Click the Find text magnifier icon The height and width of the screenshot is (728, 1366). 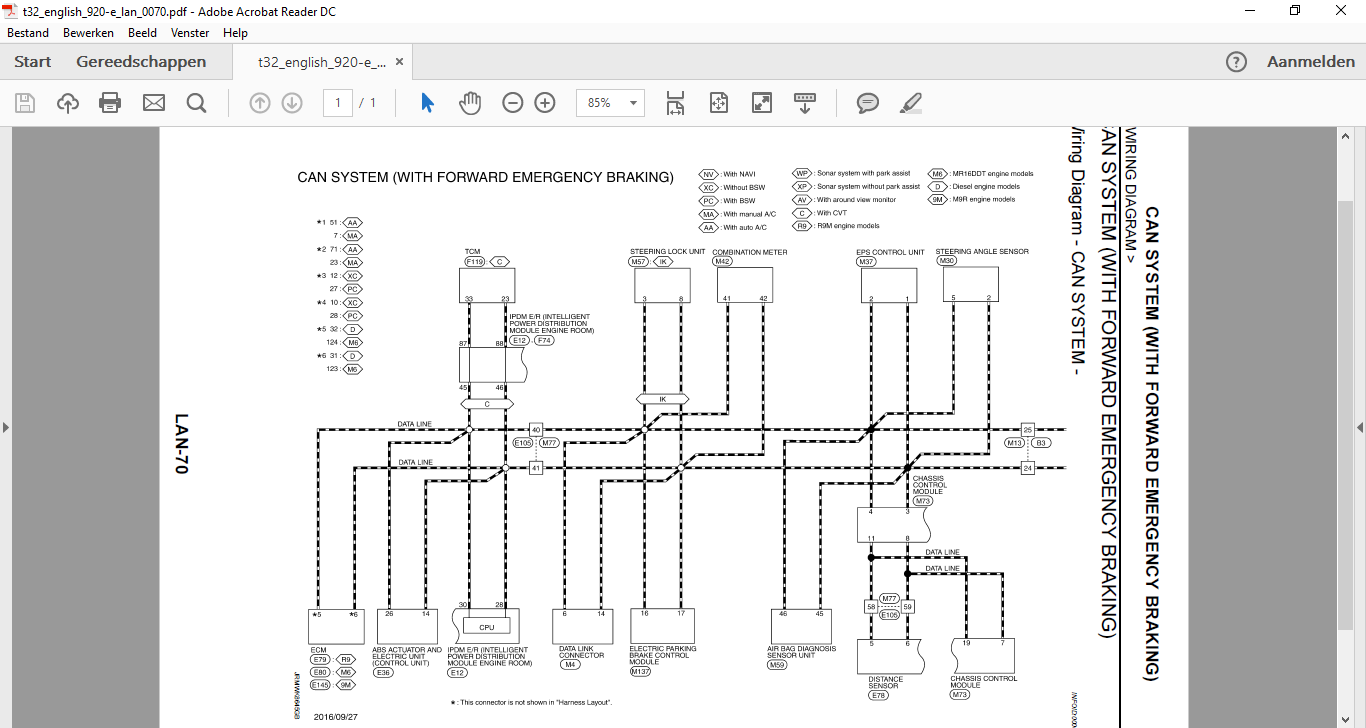click(196, 103)
